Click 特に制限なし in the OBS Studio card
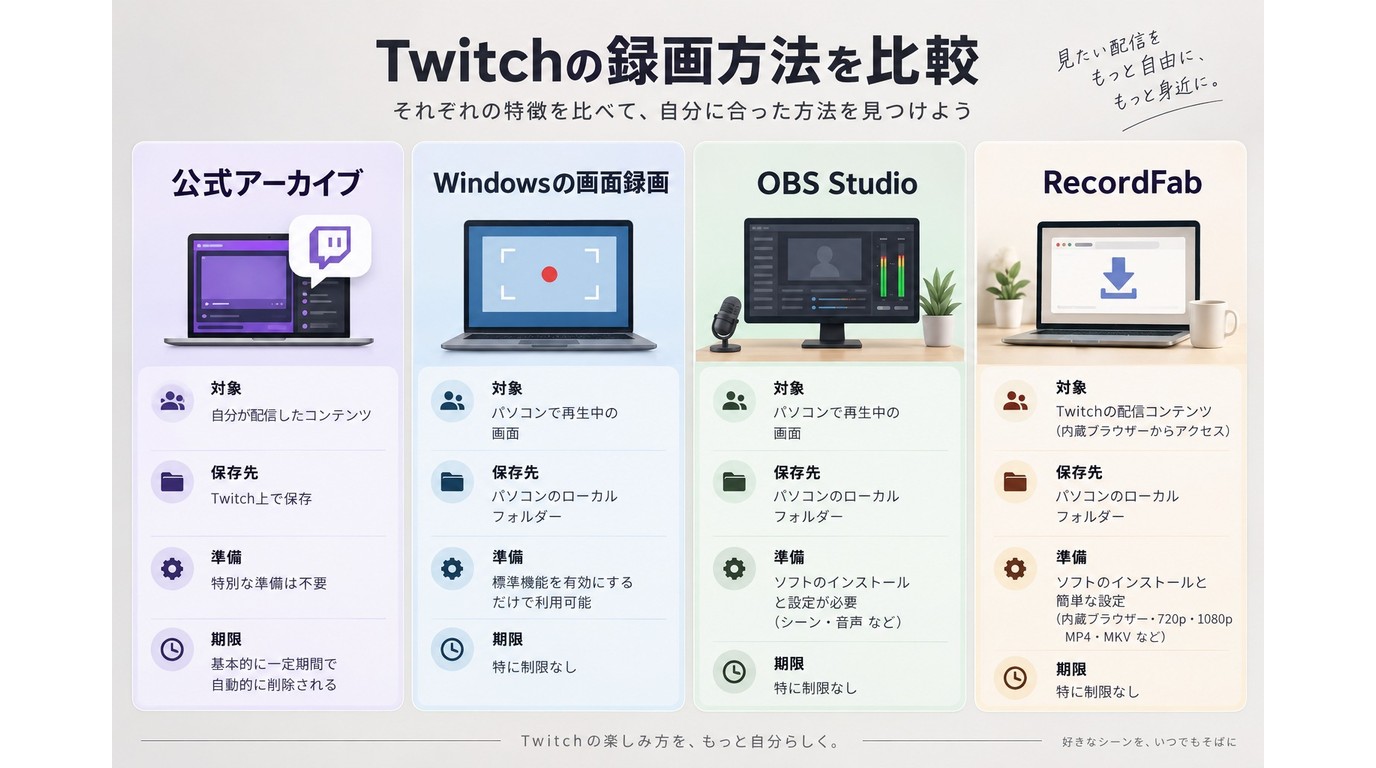This screenshot has height=768, width=1376. coord(815,688)
